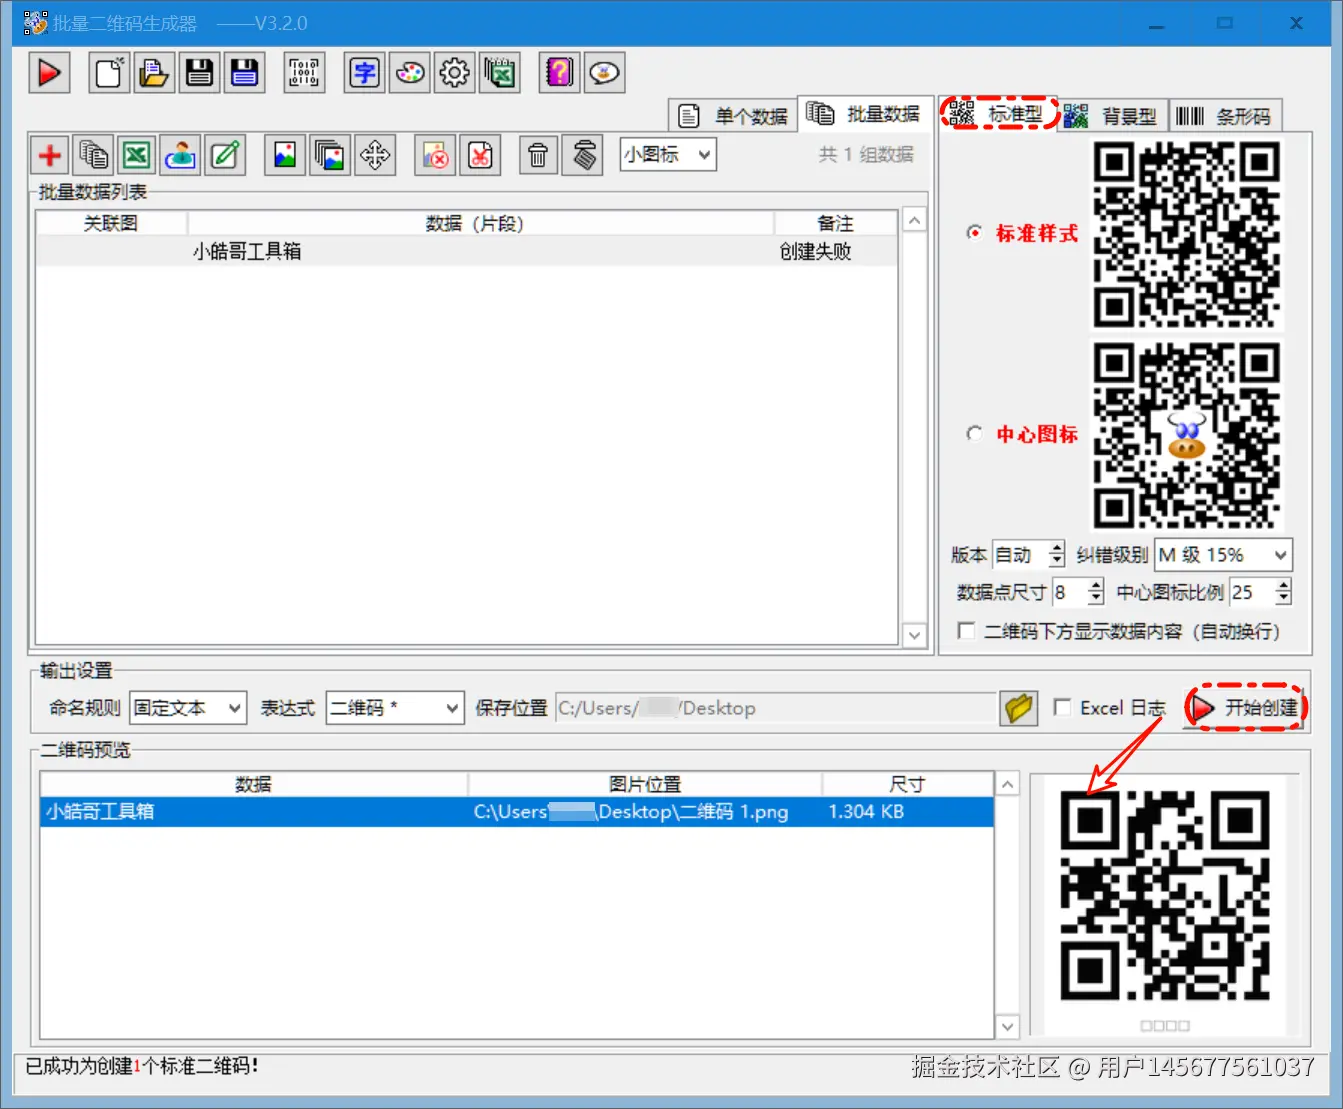Click the 数据(片段) column header
The height and width of the screenshot is (1109, 1343).
point(480,223)
